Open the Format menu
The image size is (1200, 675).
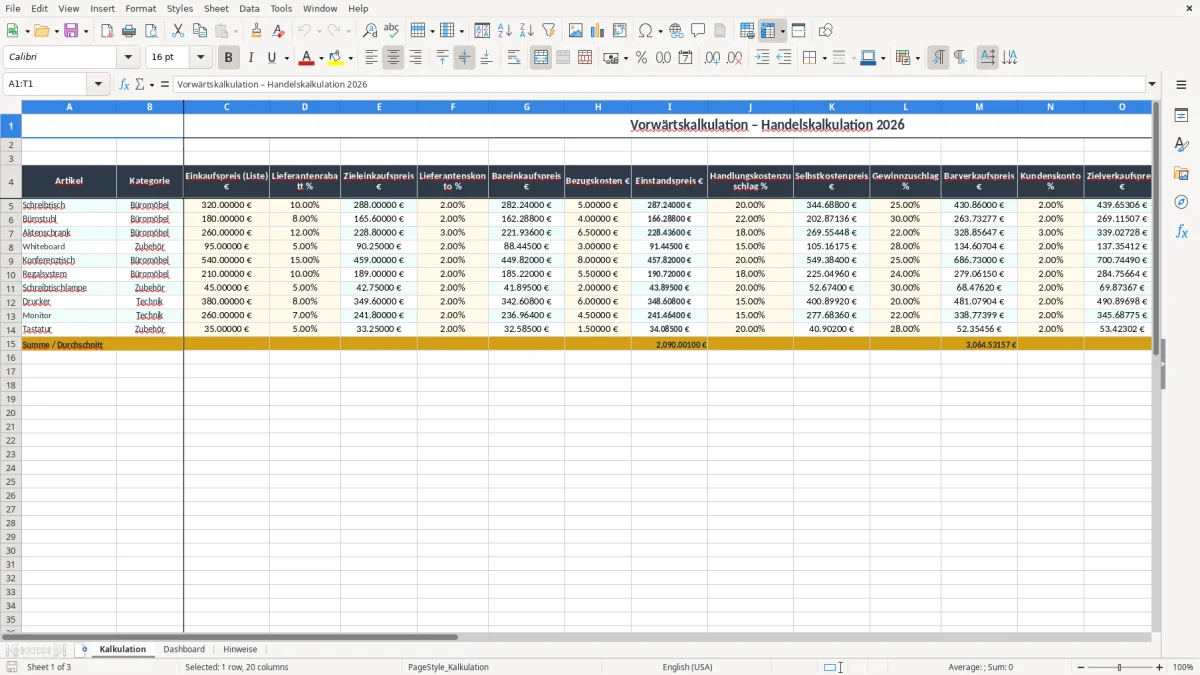point(141,8)
